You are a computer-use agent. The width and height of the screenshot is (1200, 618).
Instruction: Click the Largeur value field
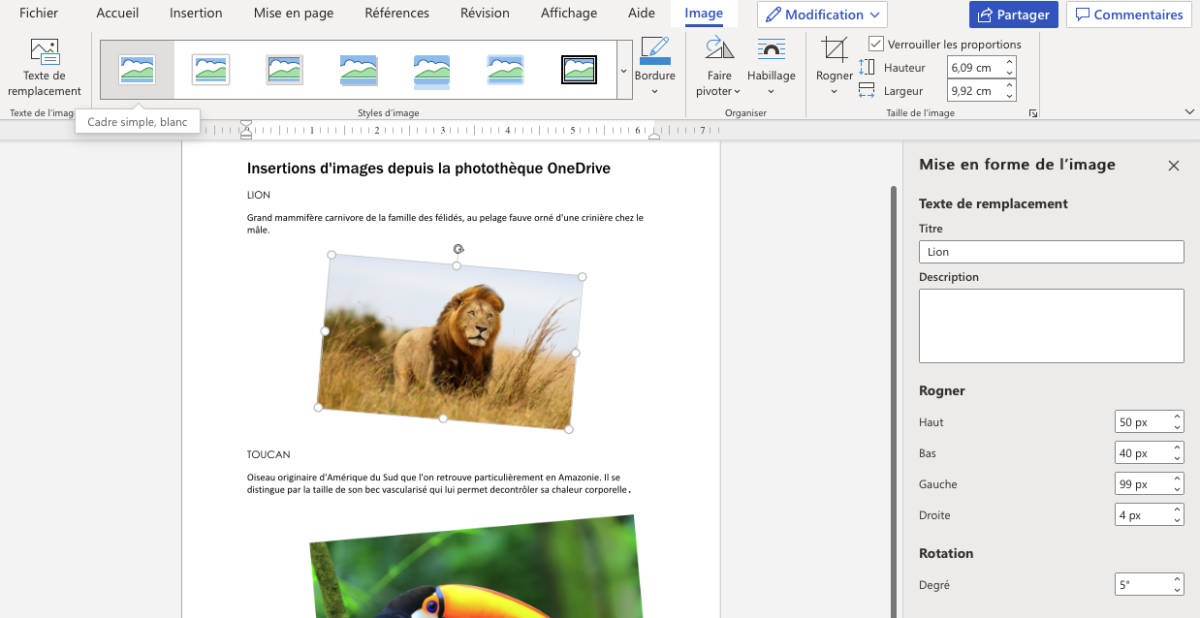(975, 90)
